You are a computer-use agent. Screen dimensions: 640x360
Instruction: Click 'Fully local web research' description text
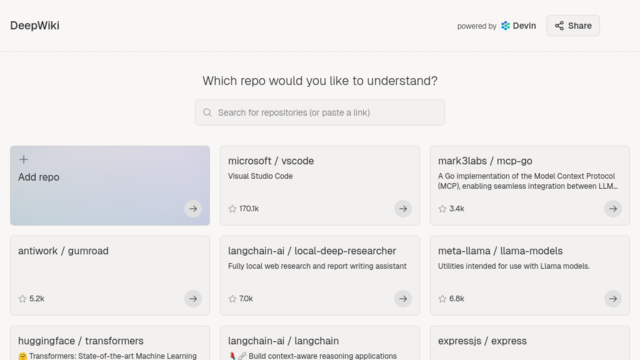click(317, 266)
